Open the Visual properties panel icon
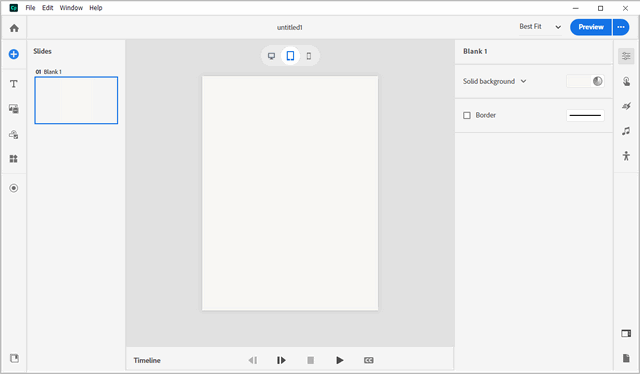 pyautogui.click(x=626, y=56)
